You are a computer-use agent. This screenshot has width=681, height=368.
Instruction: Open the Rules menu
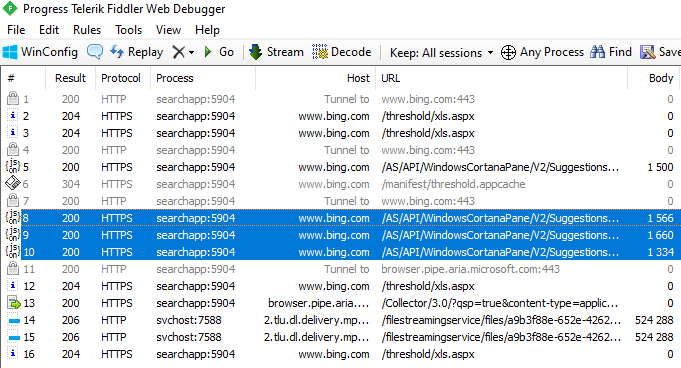(x=87, y=30)
